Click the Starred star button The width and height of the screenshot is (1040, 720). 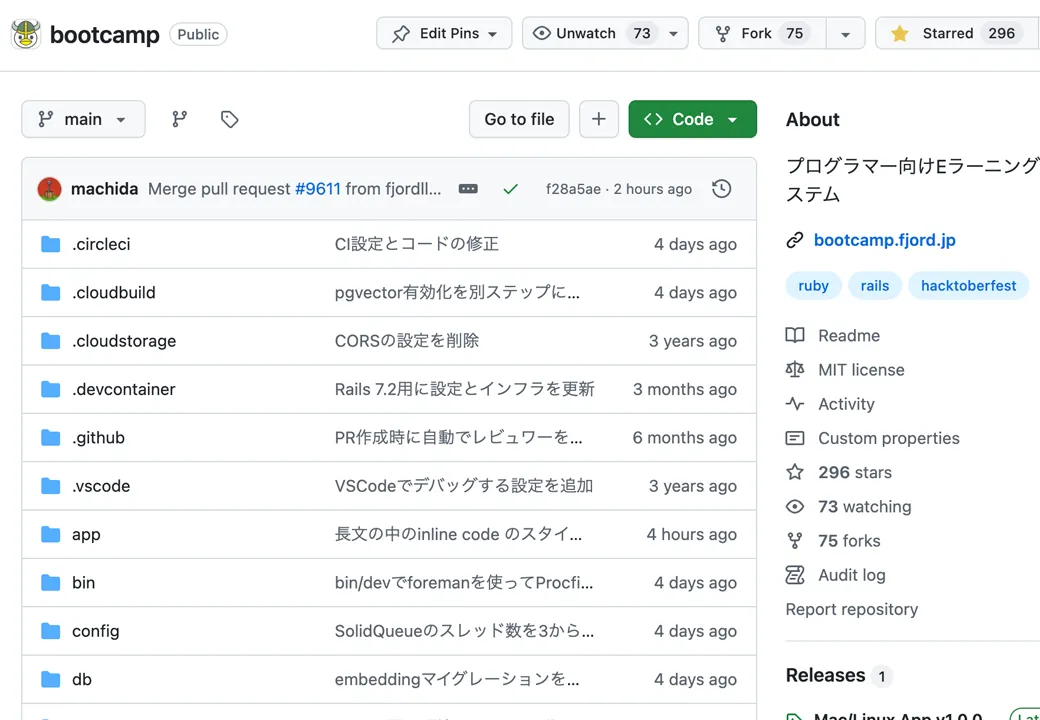[x=957, y=33]
